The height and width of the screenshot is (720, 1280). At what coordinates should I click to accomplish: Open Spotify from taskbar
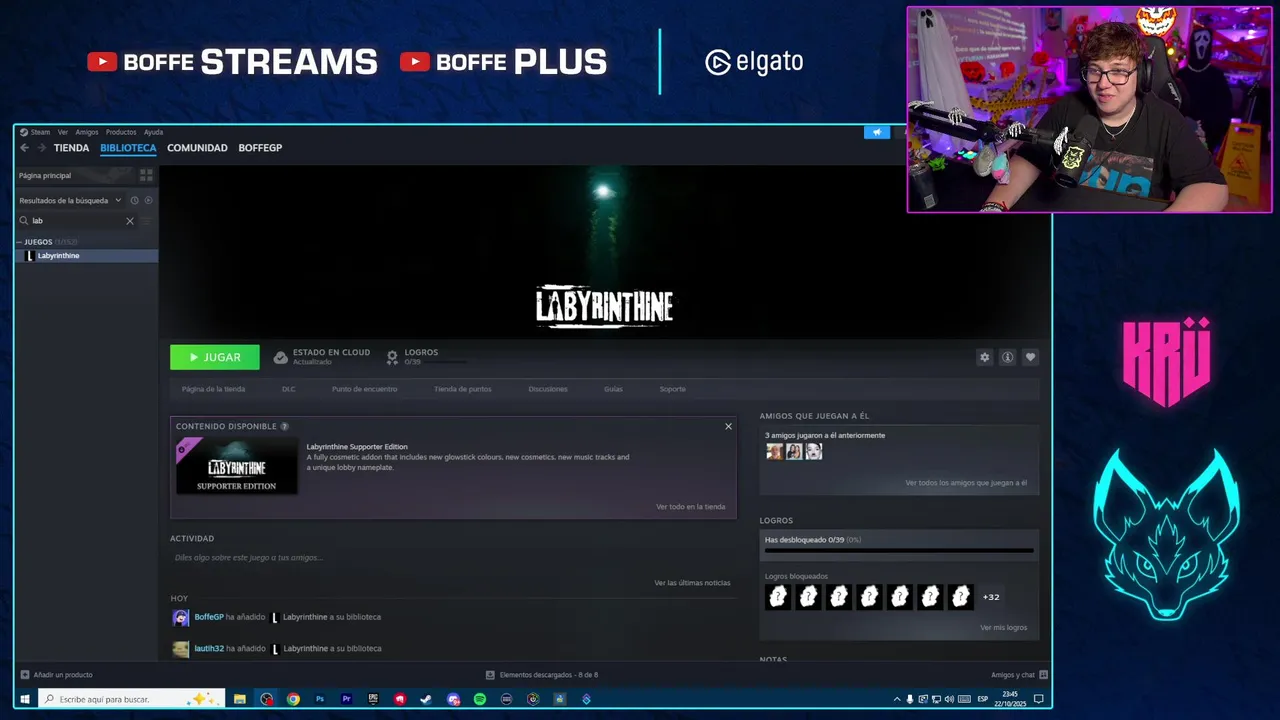pyautogui.click(x=480, y=699)
